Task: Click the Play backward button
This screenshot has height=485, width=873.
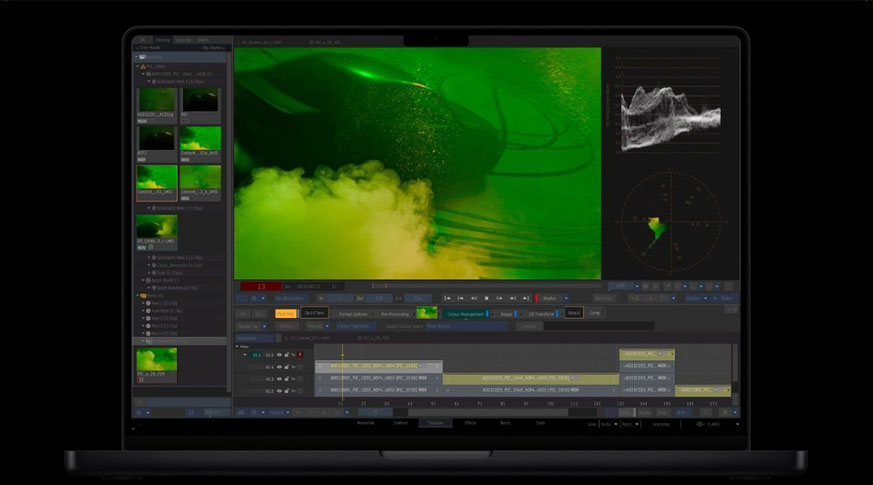Action: pyautogui.click(x=474, y=298)
